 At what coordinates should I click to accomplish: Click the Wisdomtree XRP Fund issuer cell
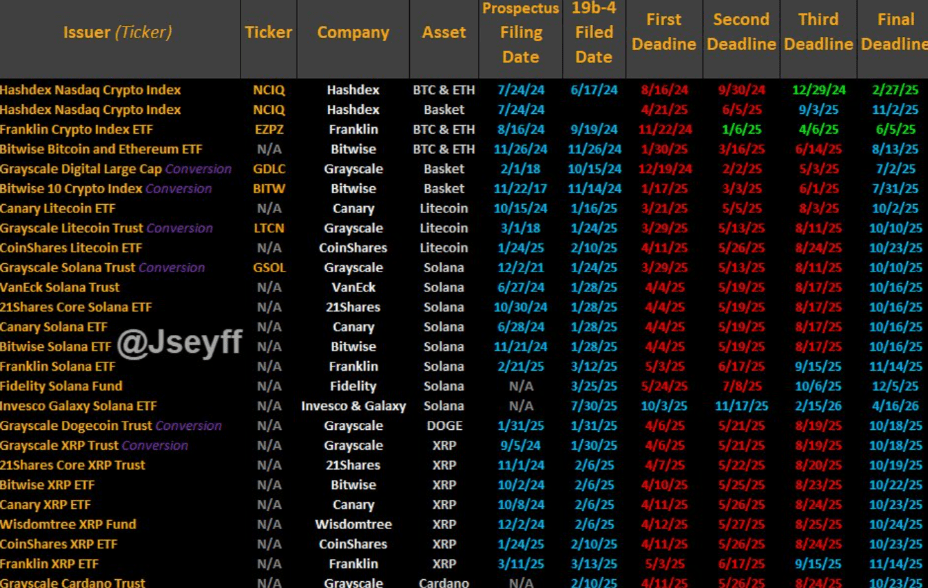pos(68,524)
